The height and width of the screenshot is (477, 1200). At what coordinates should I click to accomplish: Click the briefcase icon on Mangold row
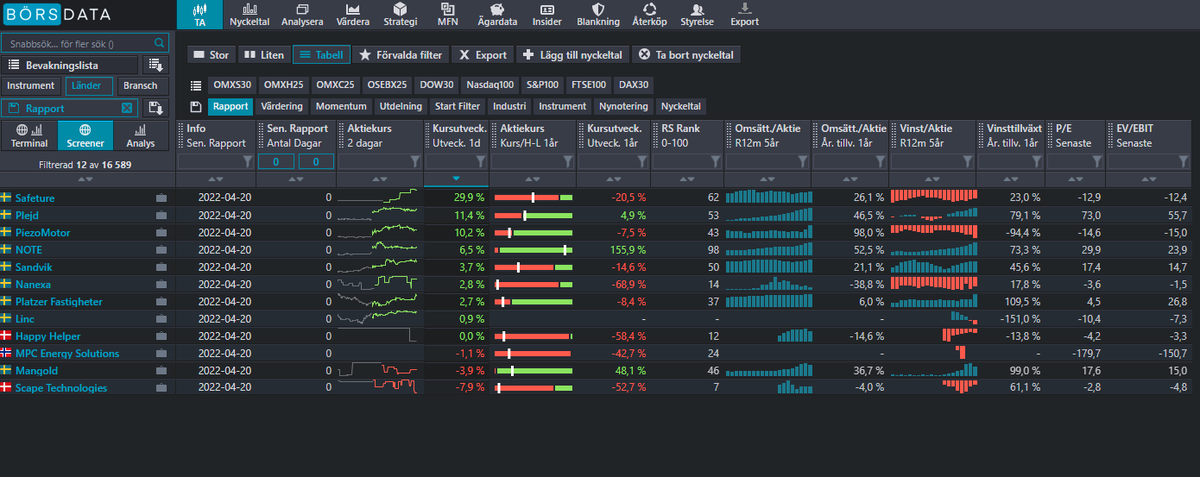click(161, 370)
